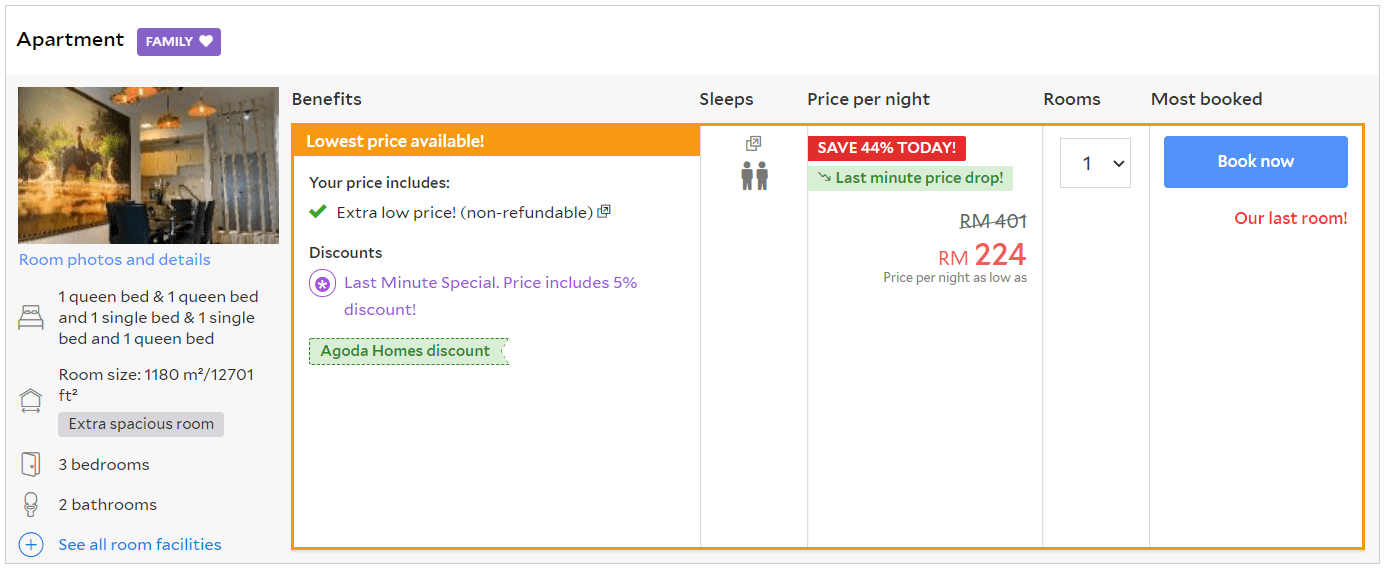Click the Extra spacious room tag
The image size is (1392, 577).
pyautogui.click(x=141, y=424)
